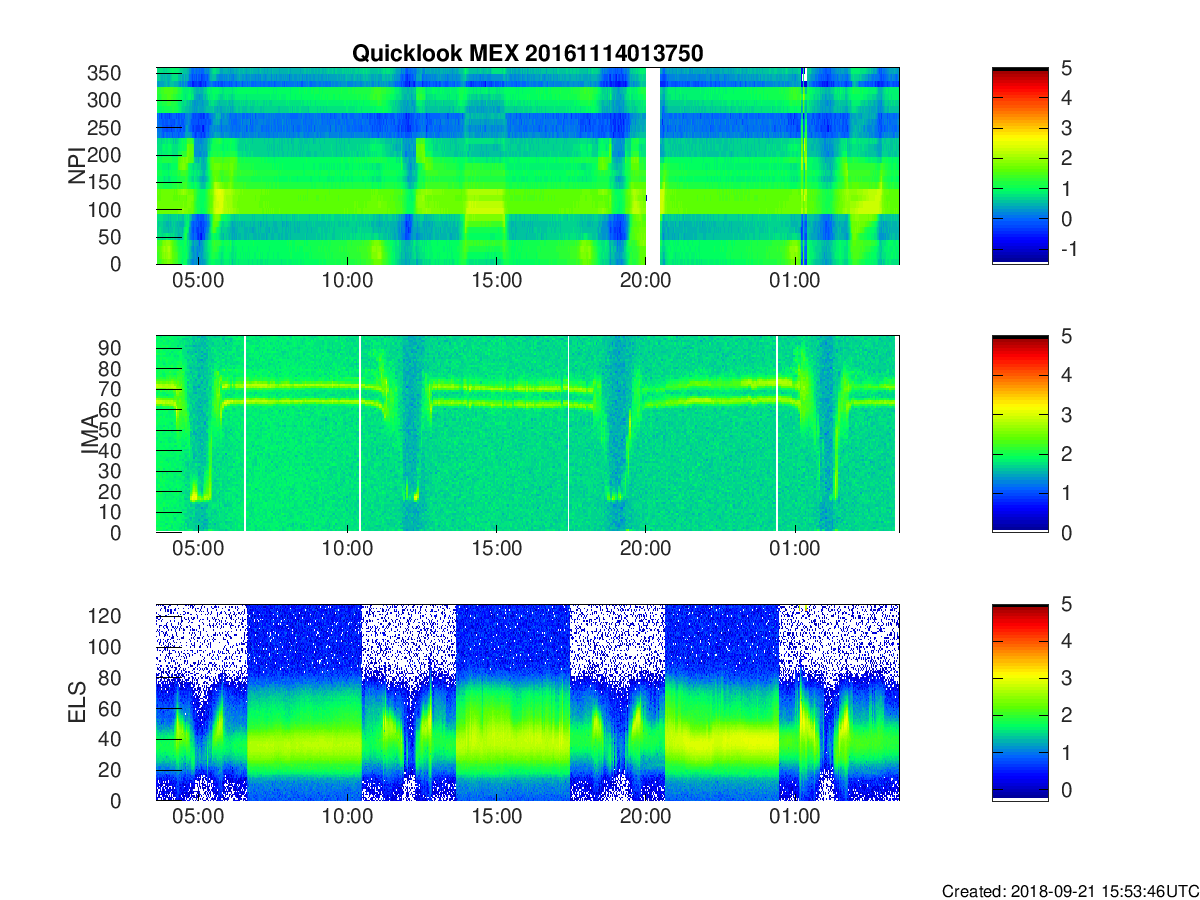Select the Created 2018-09-21 timestamp text
The image size is (1200, 900).
tap(1070, 890)
